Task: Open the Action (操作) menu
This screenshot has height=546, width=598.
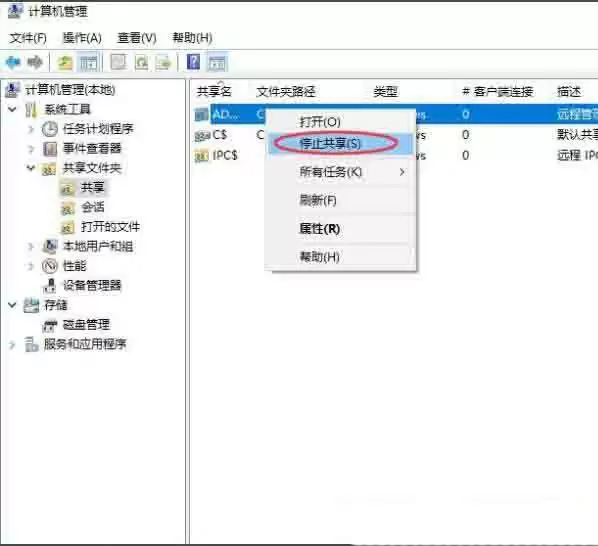Action: point(82,38)
